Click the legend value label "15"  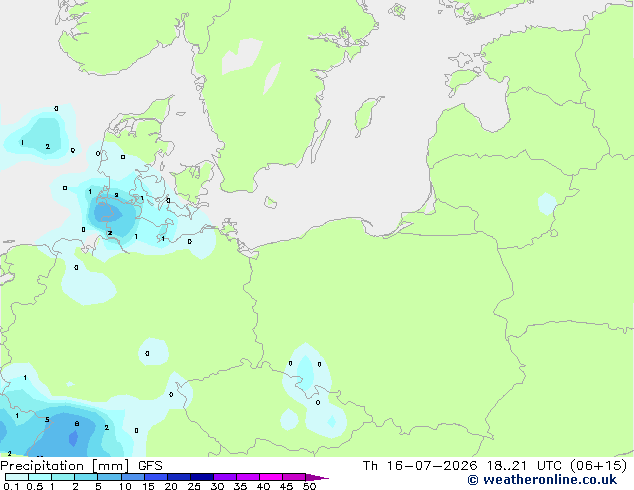[148, 486]
